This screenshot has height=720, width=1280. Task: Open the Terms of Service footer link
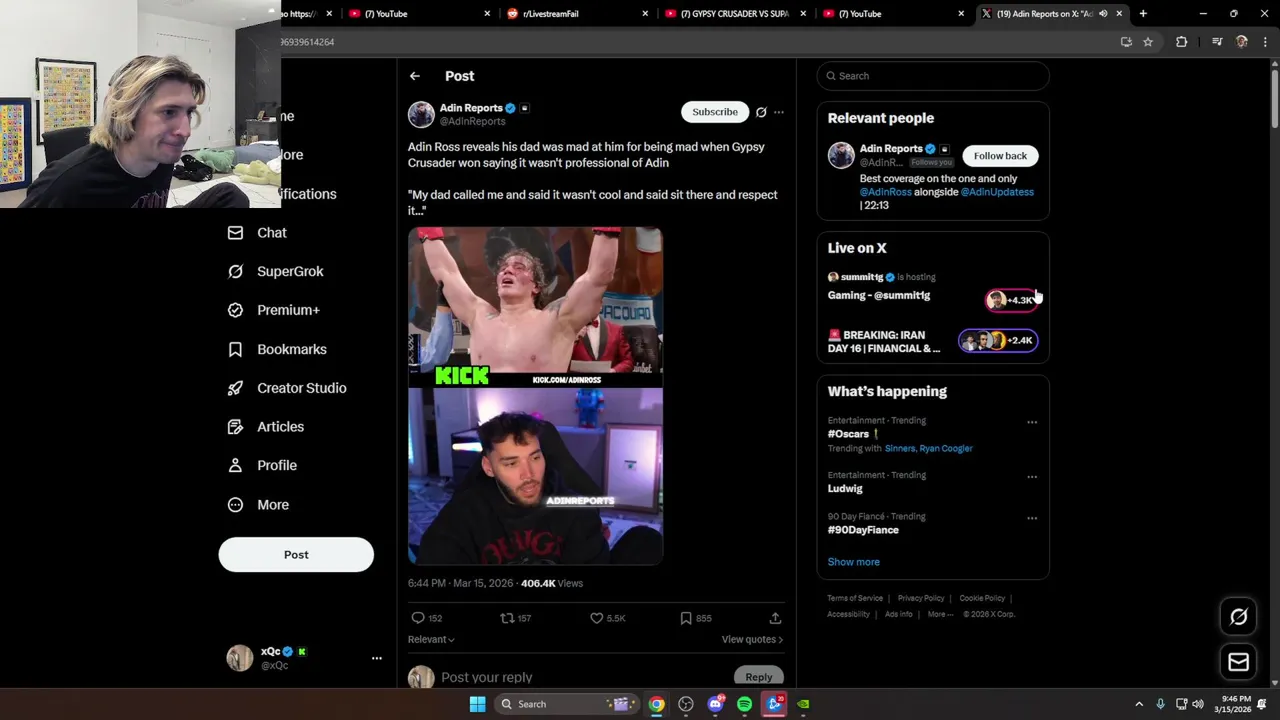pyautogui.click(x=855, y=598)
